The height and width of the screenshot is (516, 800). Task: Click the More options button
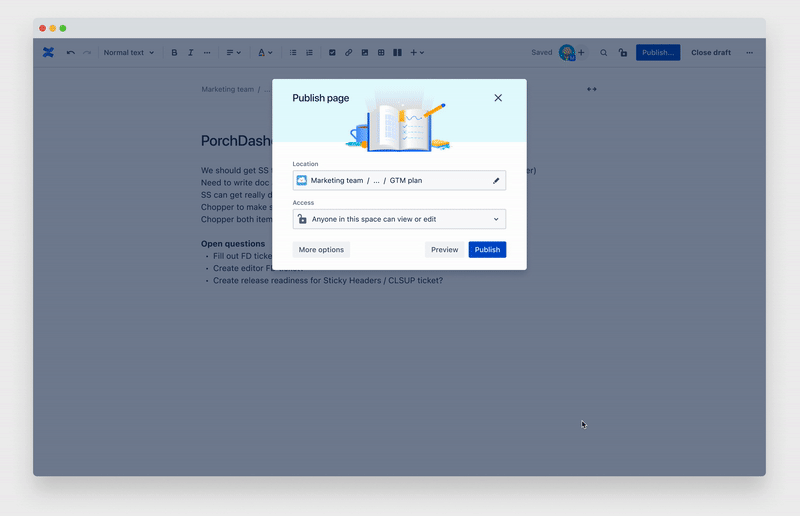tap(321, 250)
